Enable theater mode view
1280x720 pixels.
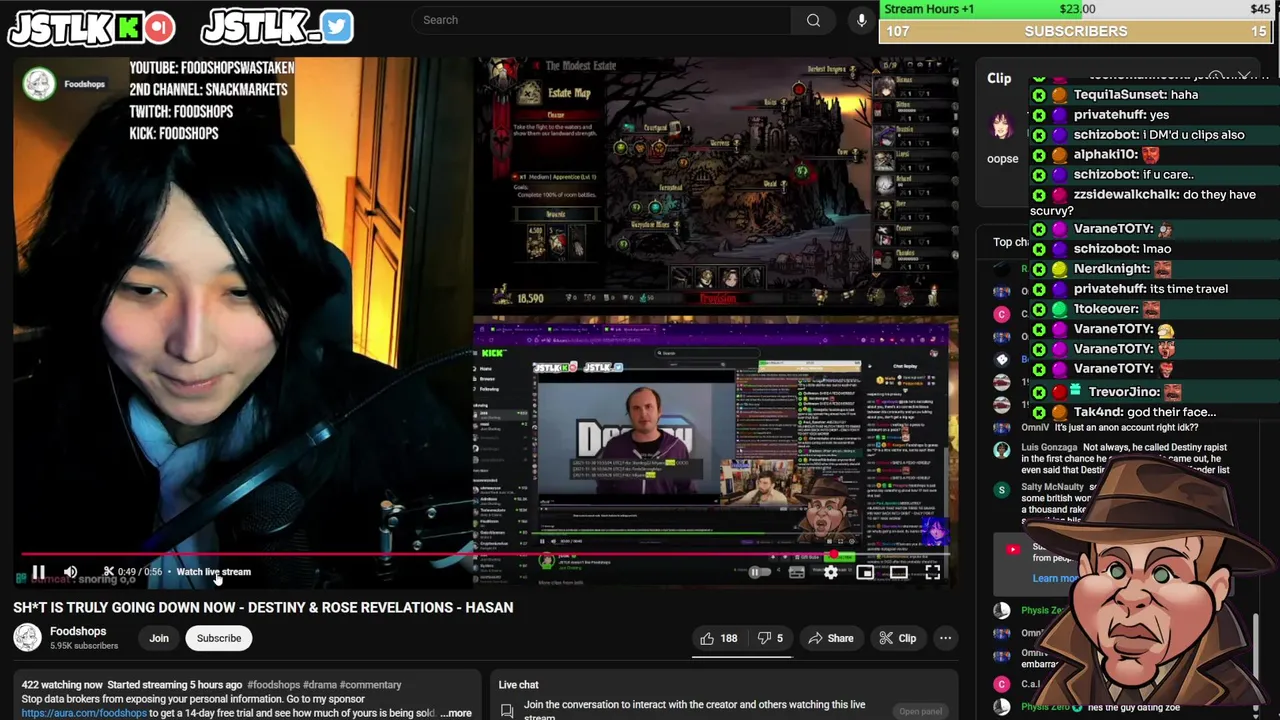[898, 572]
